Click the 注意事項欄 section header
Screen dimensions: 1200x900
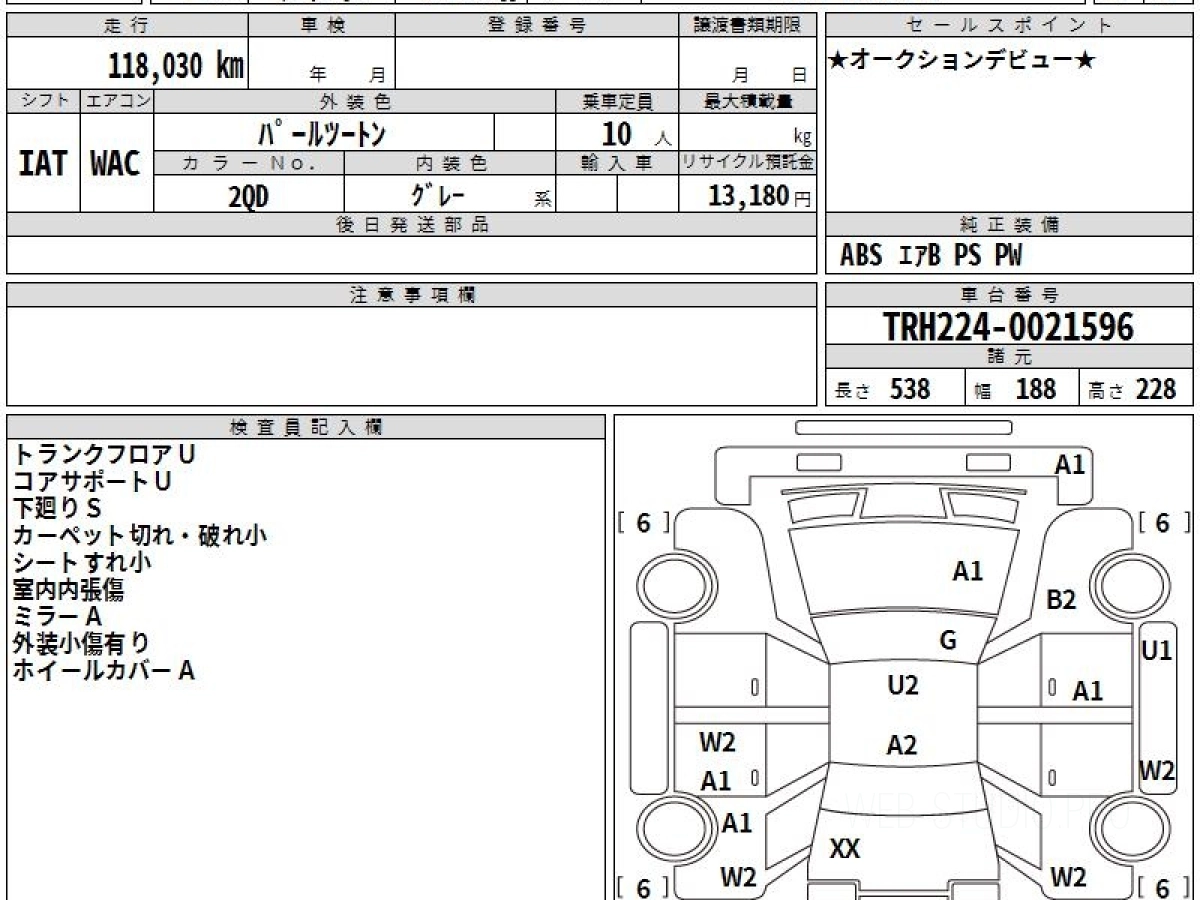[412, 295]
